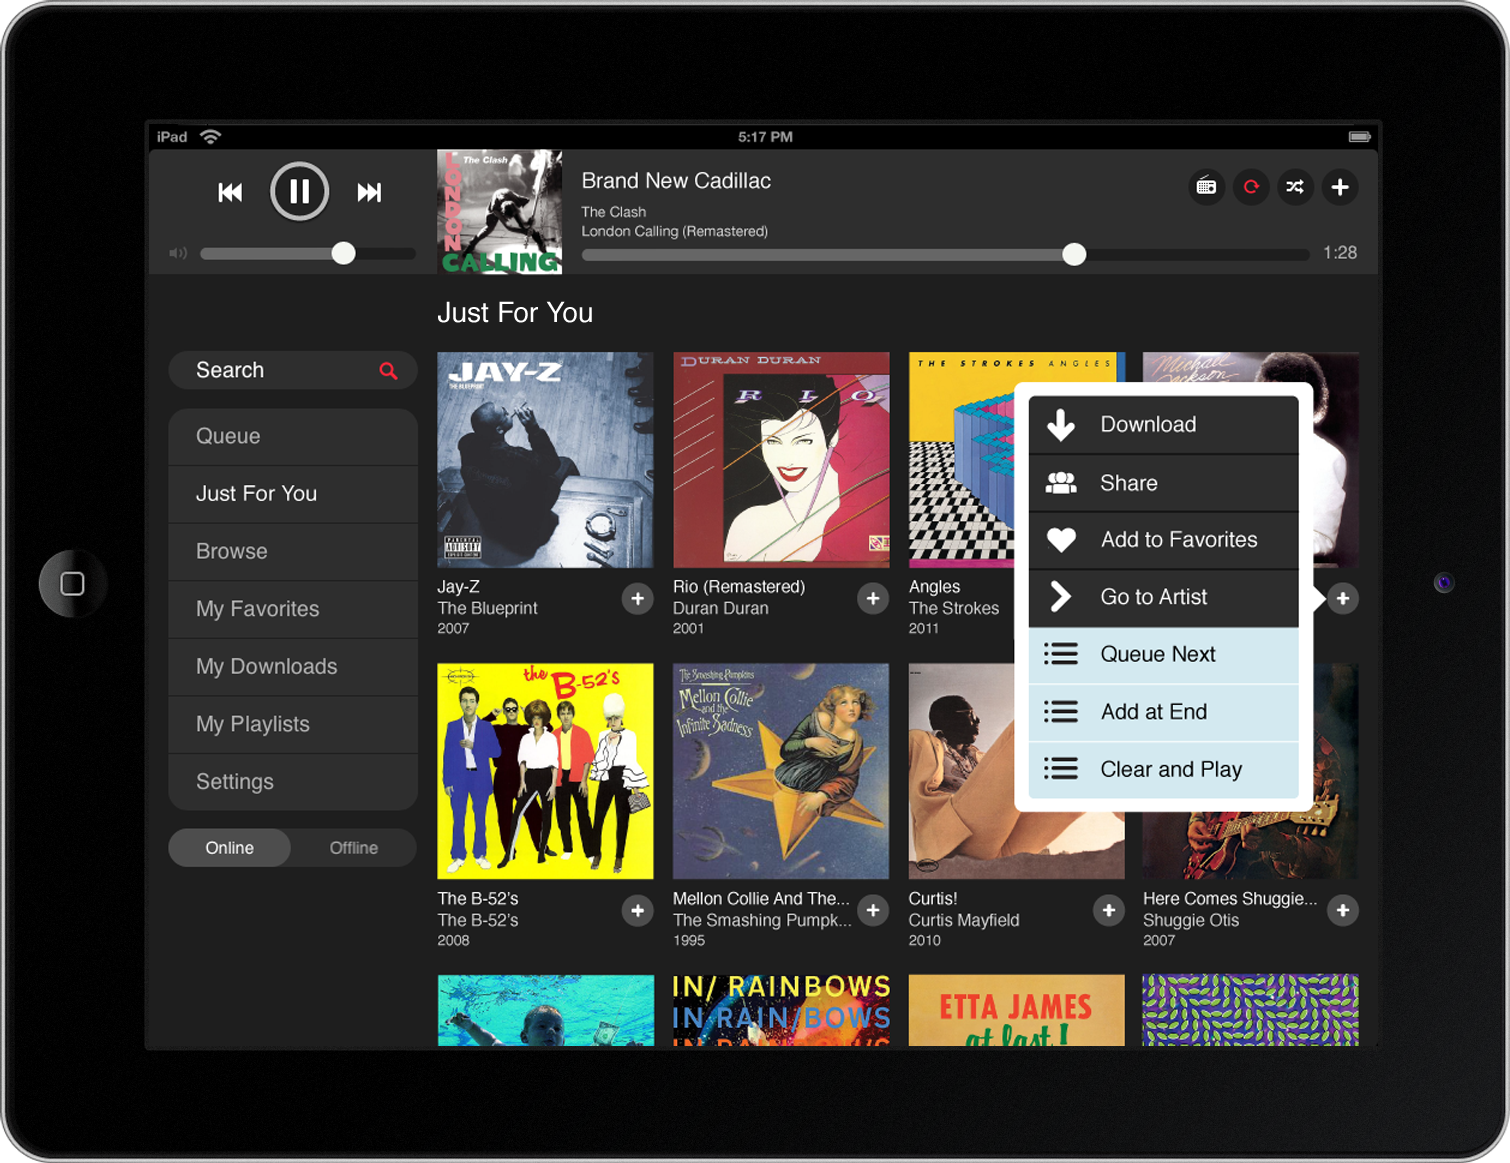Toggle the red repeat button
Image resolution: width=1510 pixels, height=1163 pixels.
(1251, 187)
